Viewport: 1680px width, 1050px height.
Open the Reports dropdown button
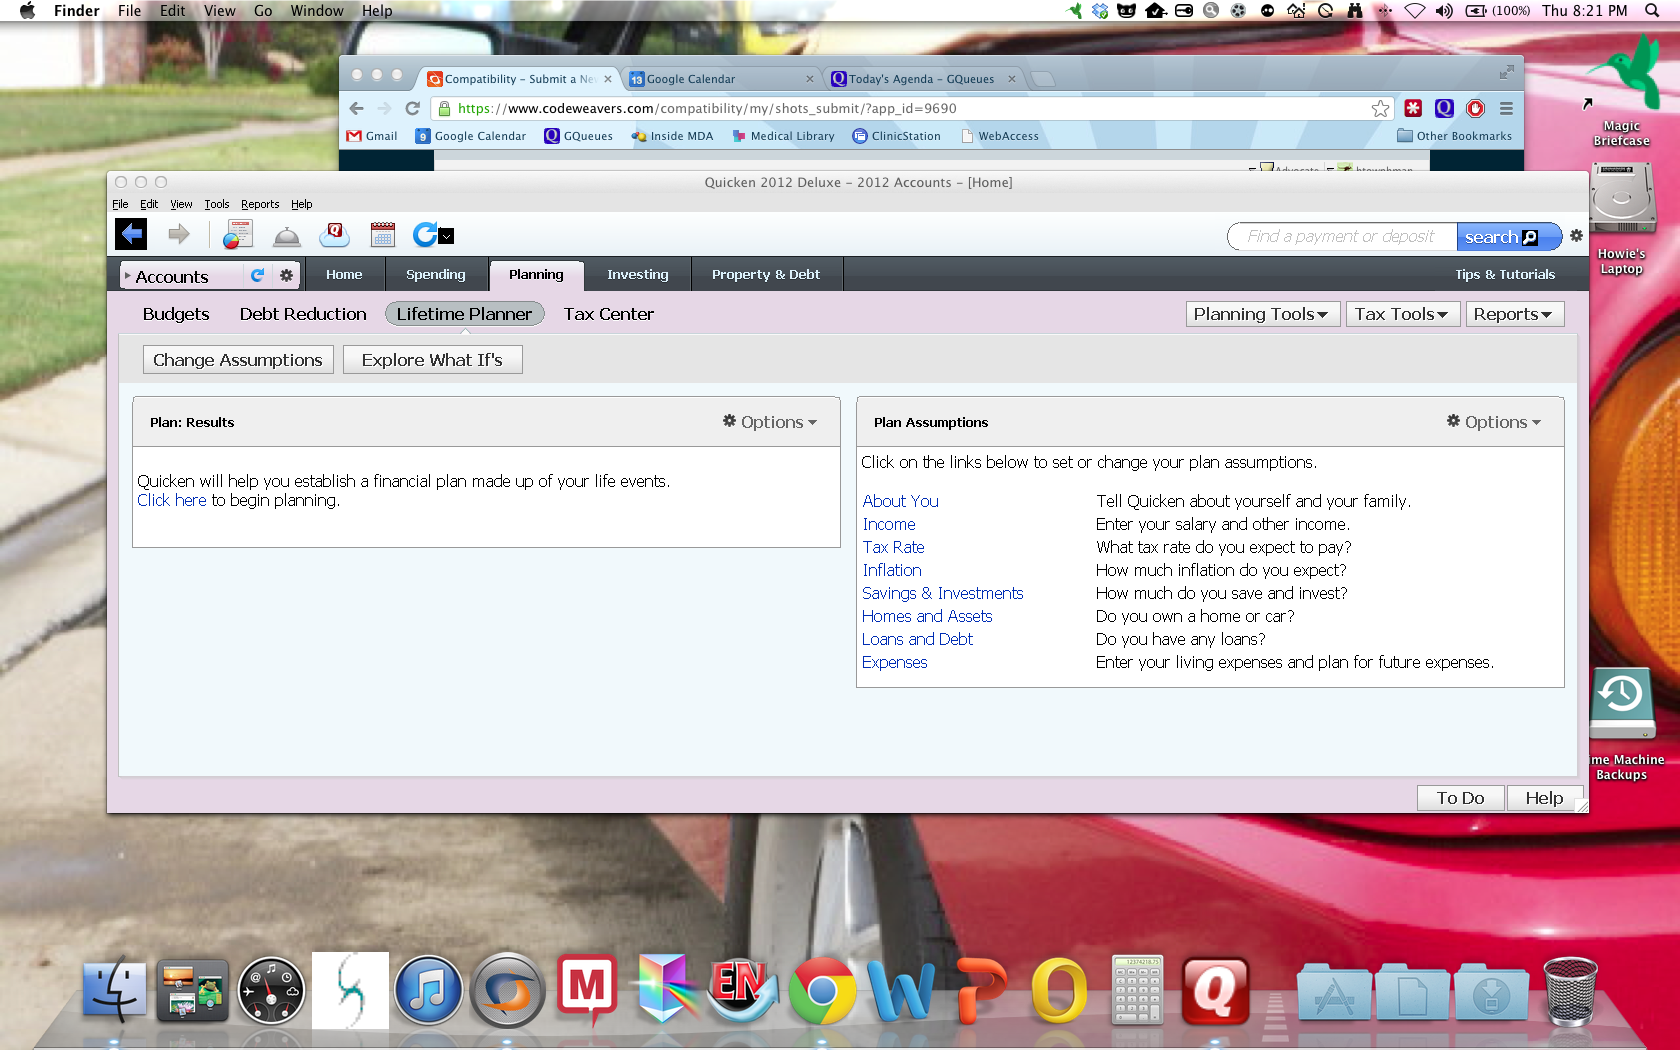(x=1514, y=314)
